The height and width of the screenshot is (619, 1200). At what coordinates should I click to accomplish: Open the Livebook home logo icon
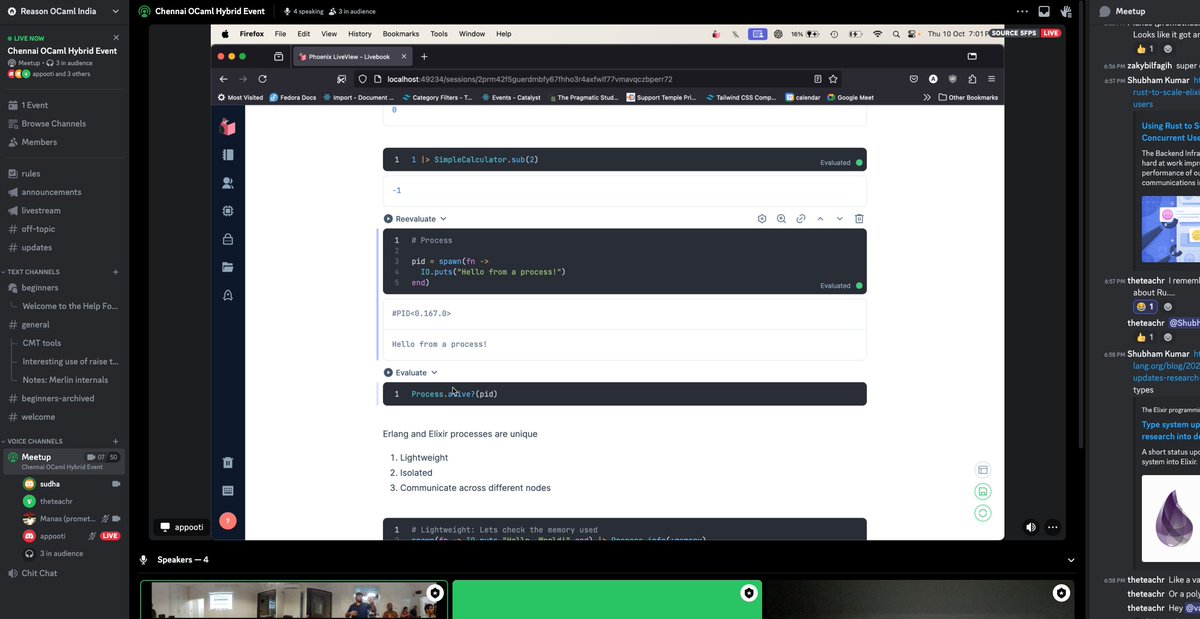(228, 127)
